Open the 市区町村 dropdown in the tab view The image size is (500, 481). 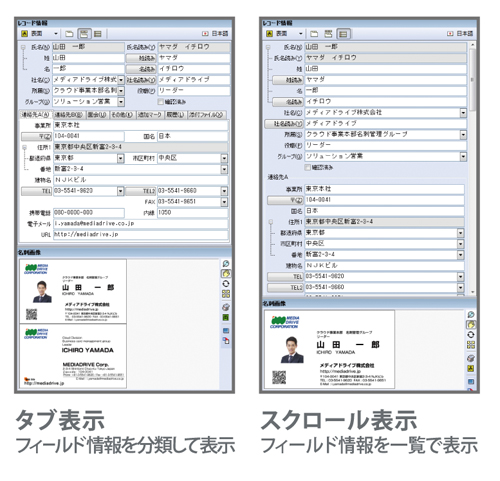pyautogui.click(x=224, y=158)
